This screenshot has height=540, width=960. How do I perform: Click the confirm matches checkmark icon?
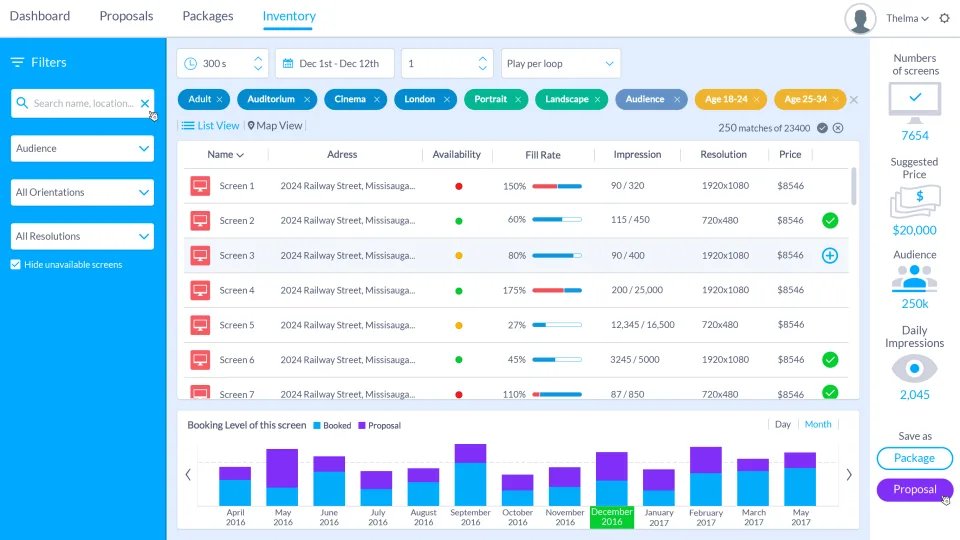822,128
